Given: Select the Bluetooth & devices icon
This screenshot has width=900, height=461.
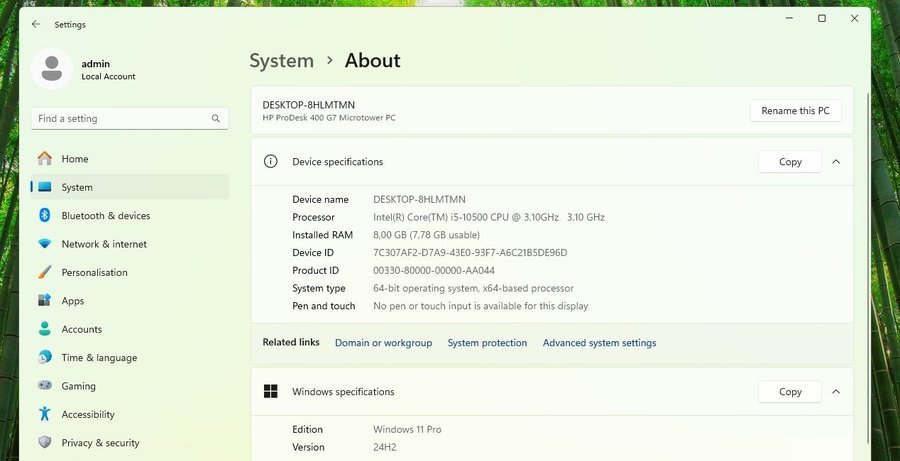Looking at the screenshot, I should coord(44,216).
